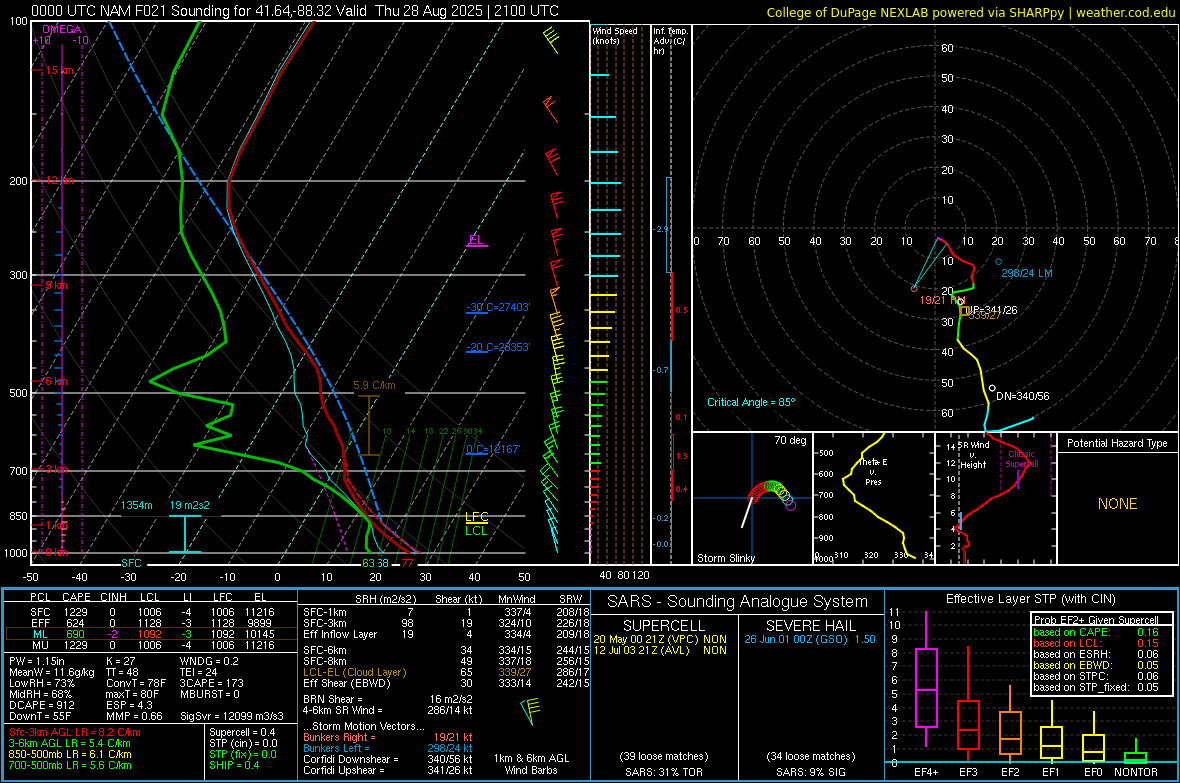Viewport: 1180px width, 783px height.
Task: Select the based on STP_fixed: 0.05 line
Action: tap(1096, 687)
